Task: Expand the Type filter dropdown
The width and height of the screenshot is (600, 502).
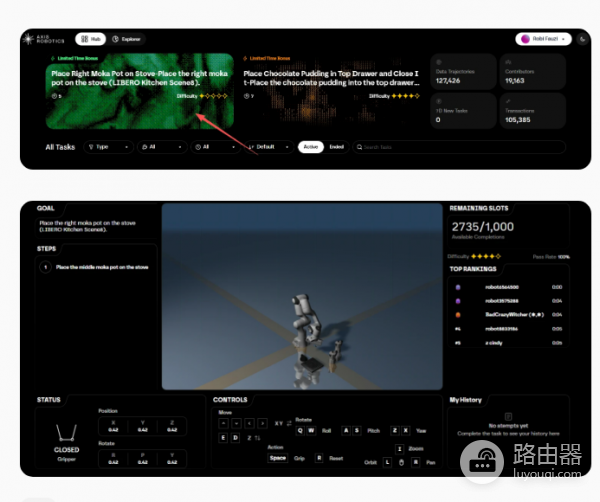Action: (110, 147)
